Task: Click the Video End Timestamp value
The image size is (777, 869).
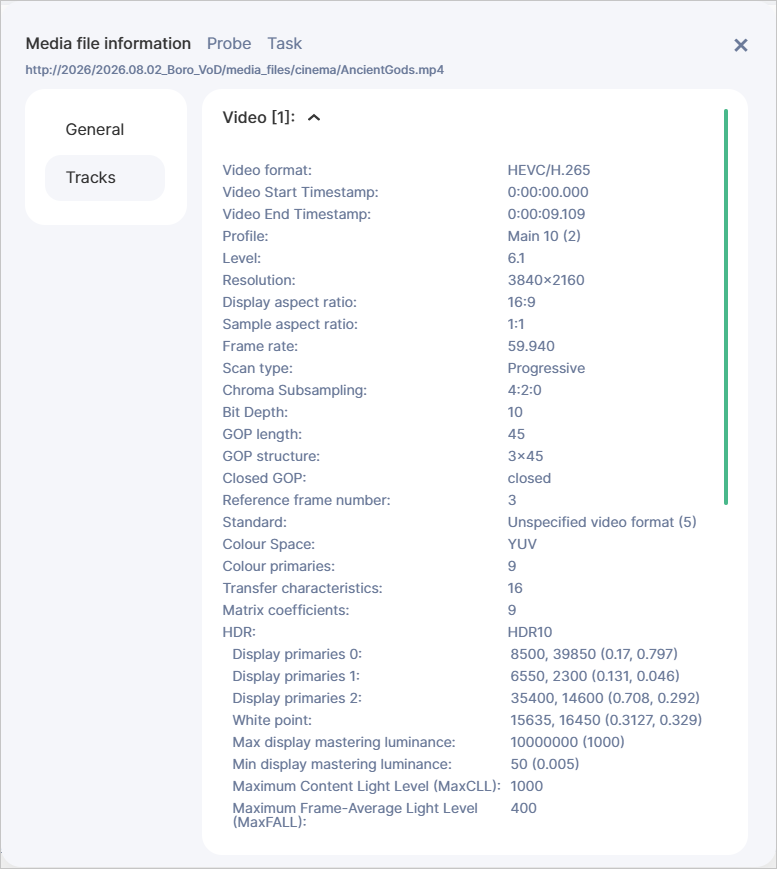Action: coord(546,214)
